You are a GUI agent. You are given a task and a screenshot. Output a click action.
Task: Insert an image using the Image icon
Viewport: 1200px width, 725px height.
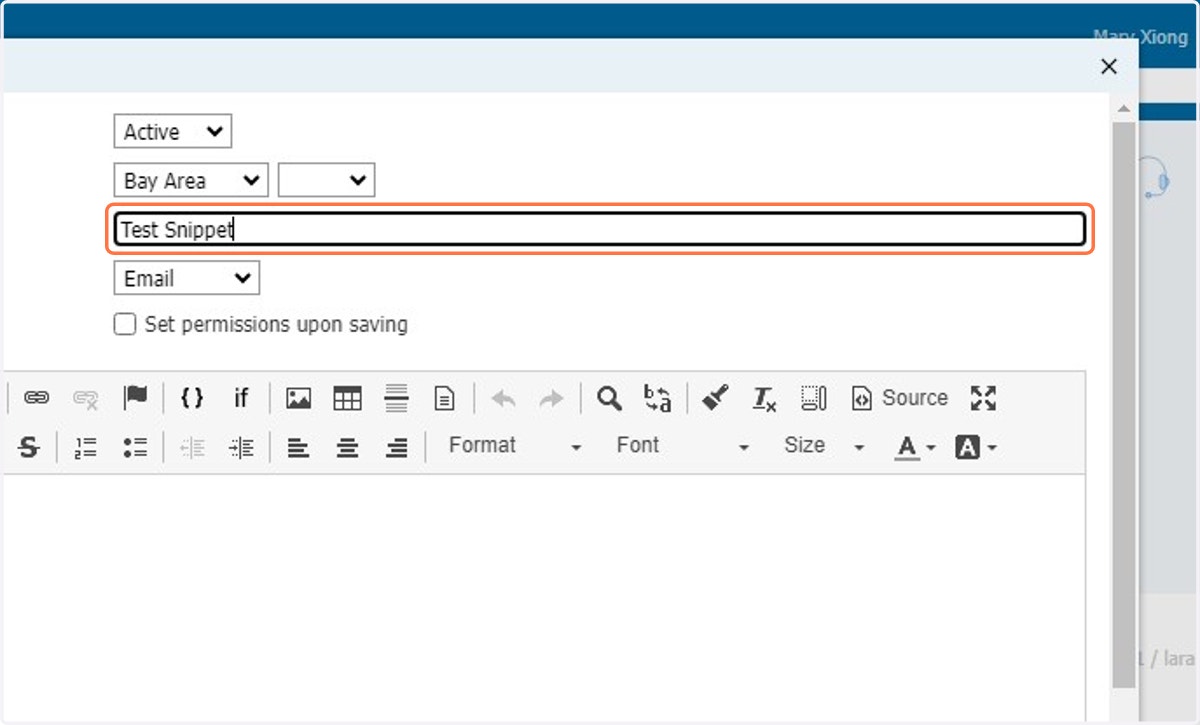pos(298,398)
